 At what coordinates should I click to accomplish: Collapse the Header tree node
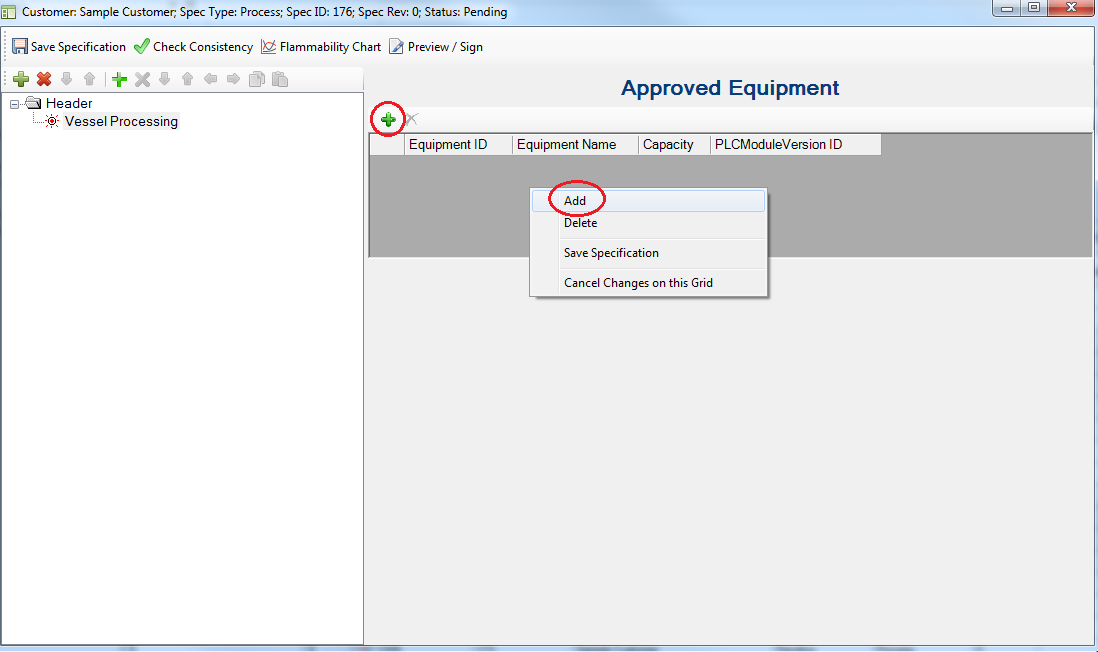(15, 104)
